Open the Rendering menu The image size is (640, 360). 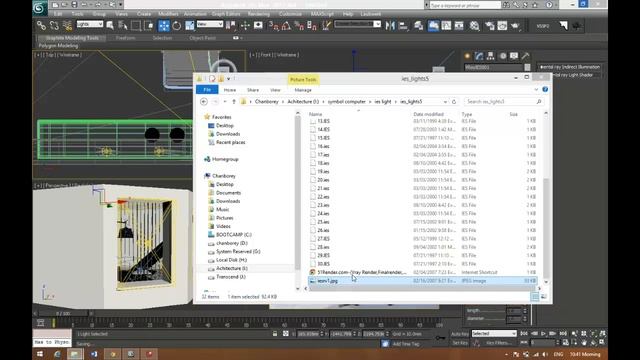pos(258,14)
